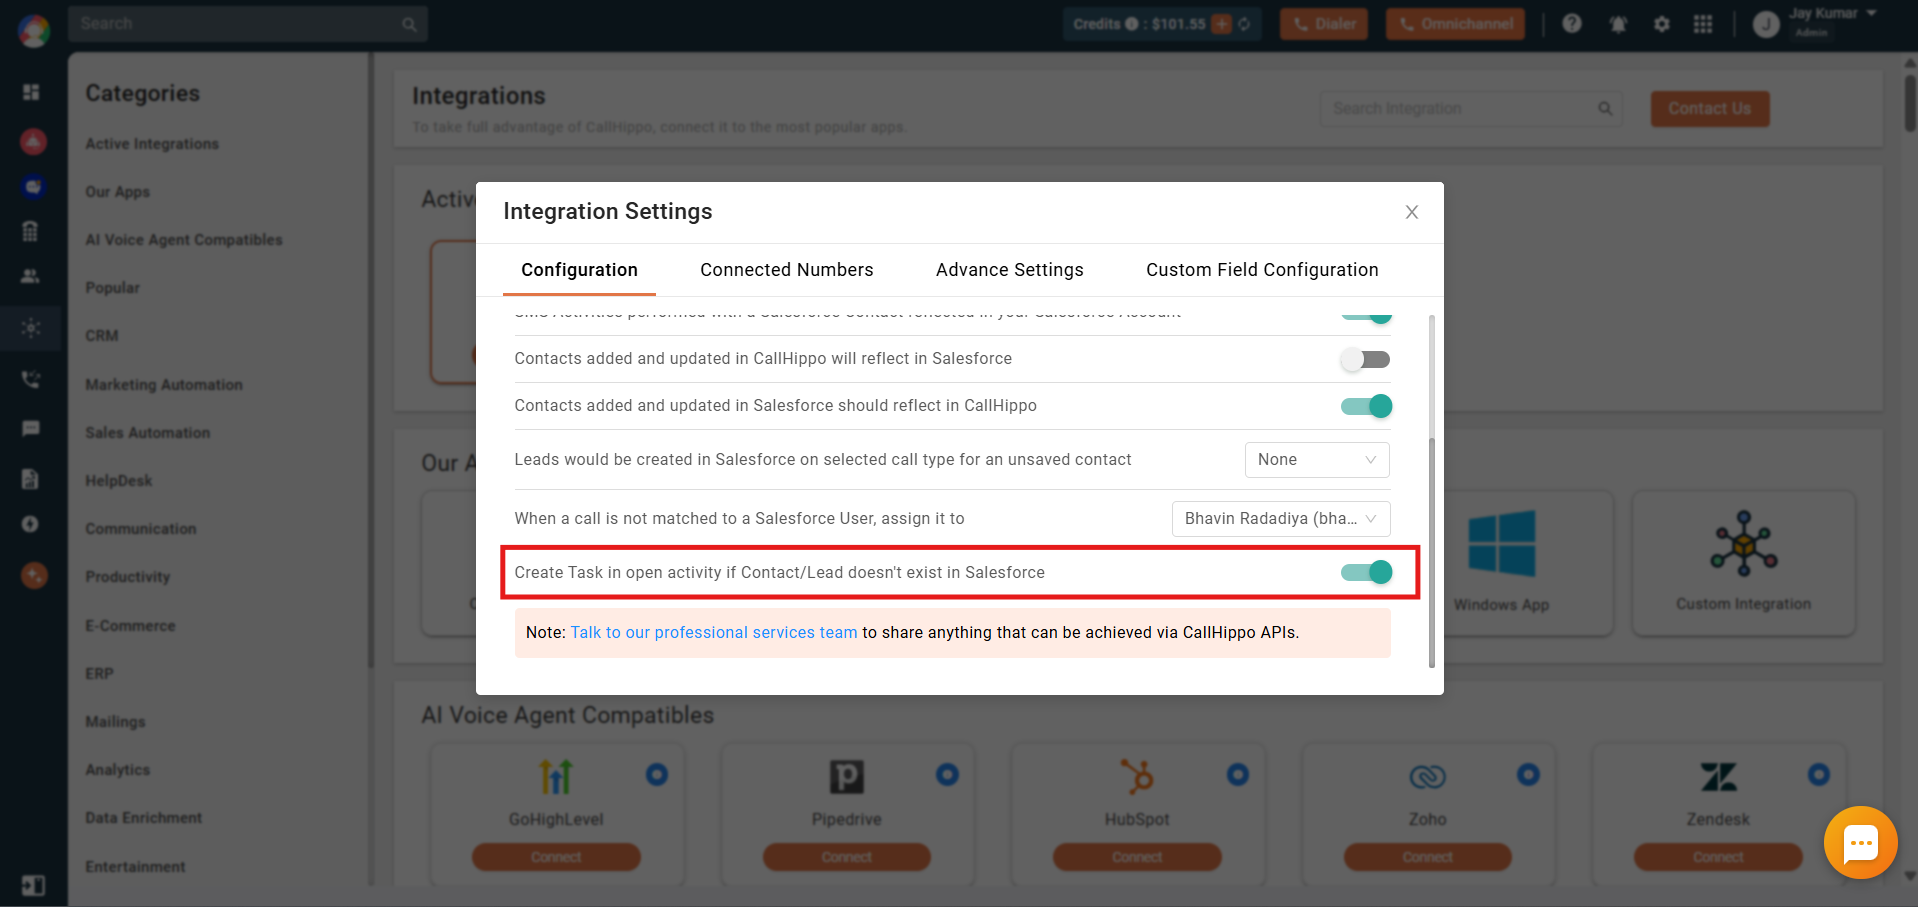Screen dimensions: 1918x907
Task: Open the messages chat icon in sidebar
Action: tap(31, 428)
